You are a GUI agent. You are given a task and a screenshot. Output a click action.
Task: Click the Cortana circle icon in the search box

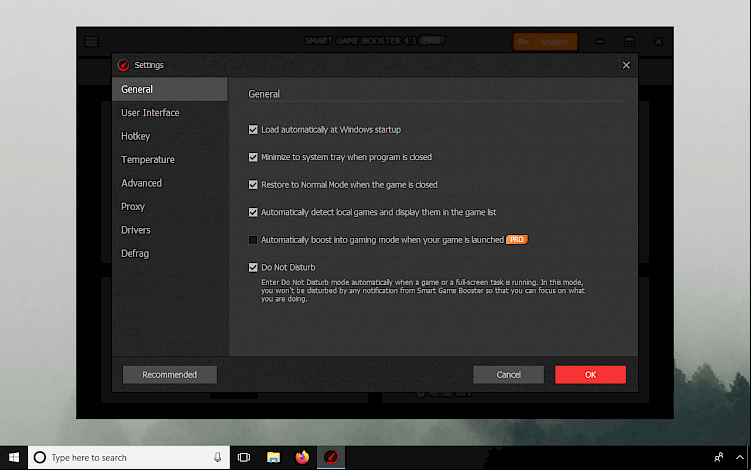pyautogui.click(x=40, y=458)
